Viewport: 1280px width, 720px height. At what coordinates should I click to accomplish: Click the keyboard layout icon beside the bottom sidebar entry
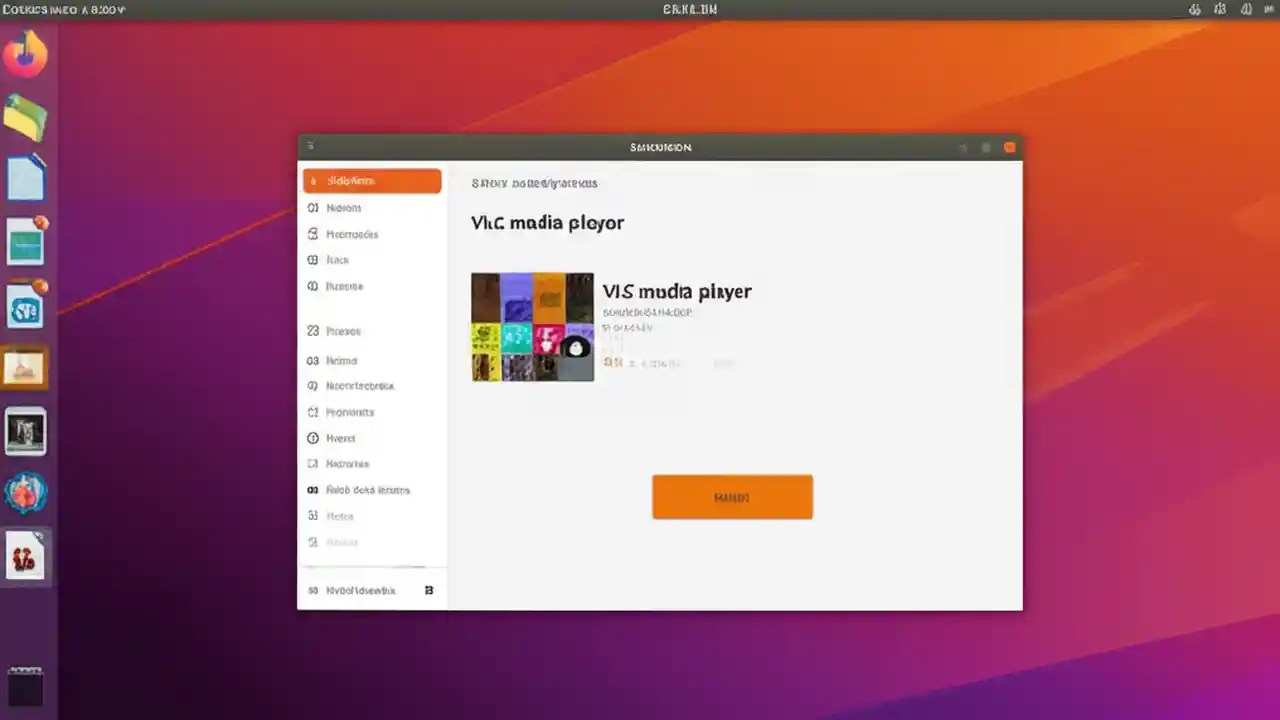[429, 590]
